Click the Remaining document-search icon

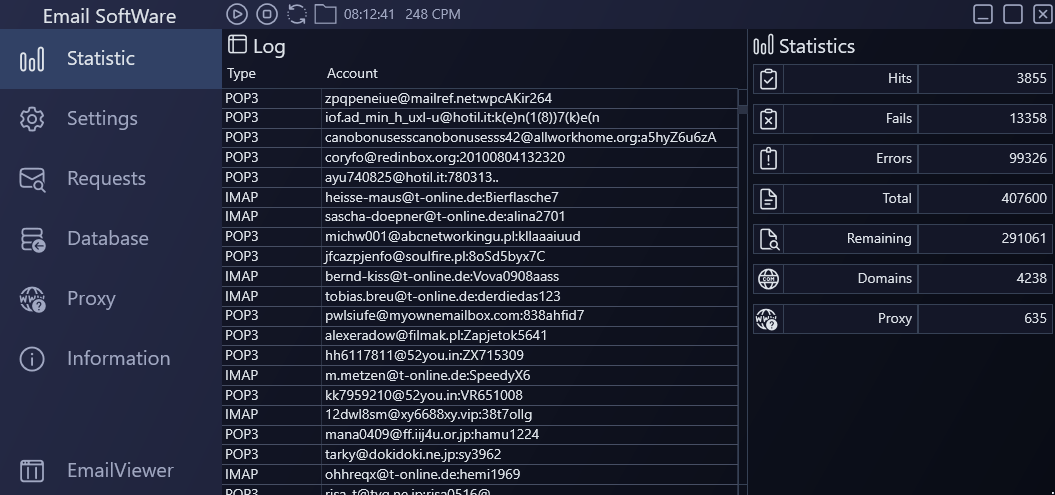coord(768,239)
